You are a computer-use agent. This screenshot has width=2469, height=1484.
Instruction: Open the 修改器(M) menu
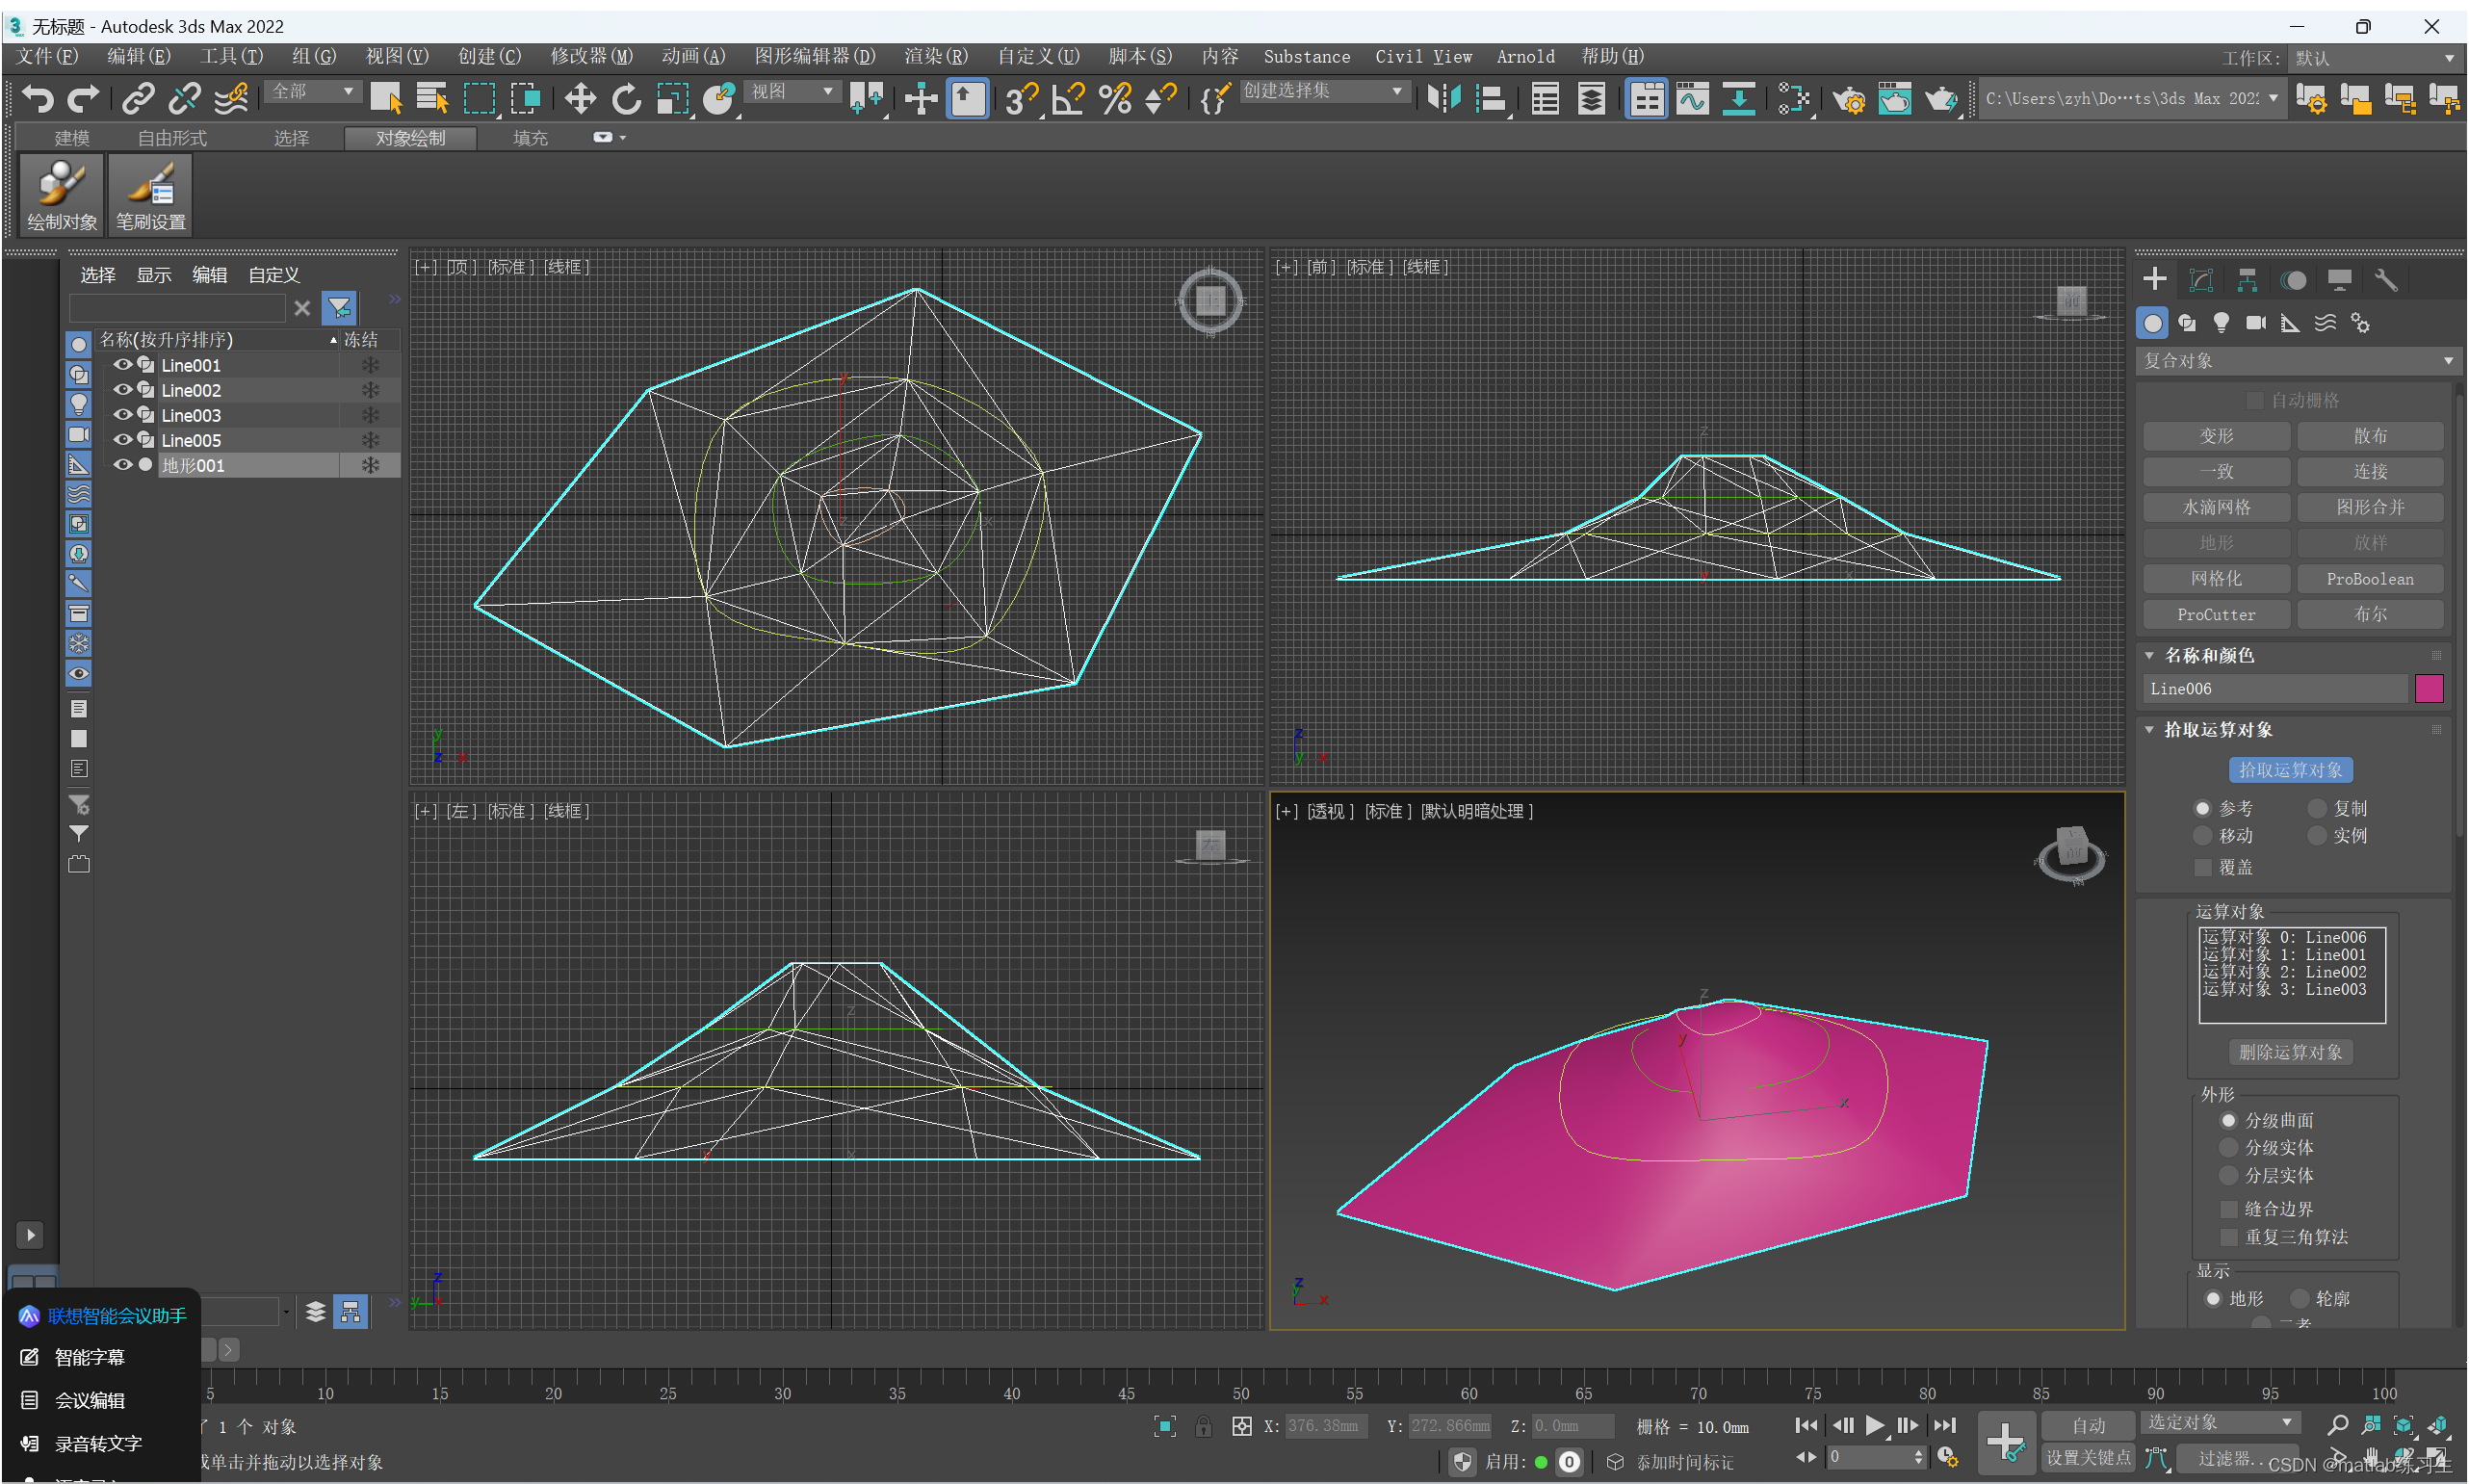[x=591, y=56]
